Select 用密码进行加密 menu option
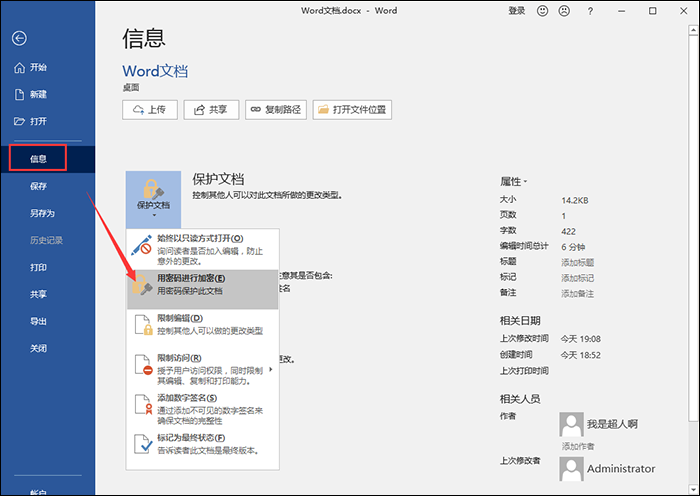 pos(203,289)
